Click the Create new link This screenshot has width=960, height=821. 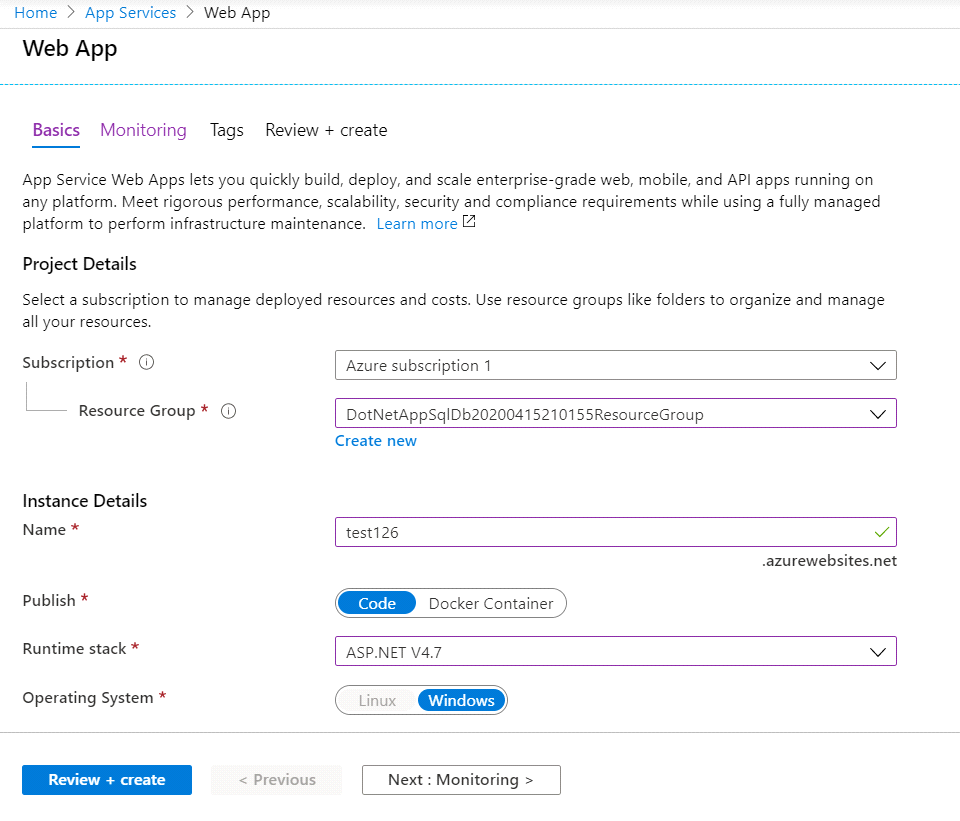375,441
